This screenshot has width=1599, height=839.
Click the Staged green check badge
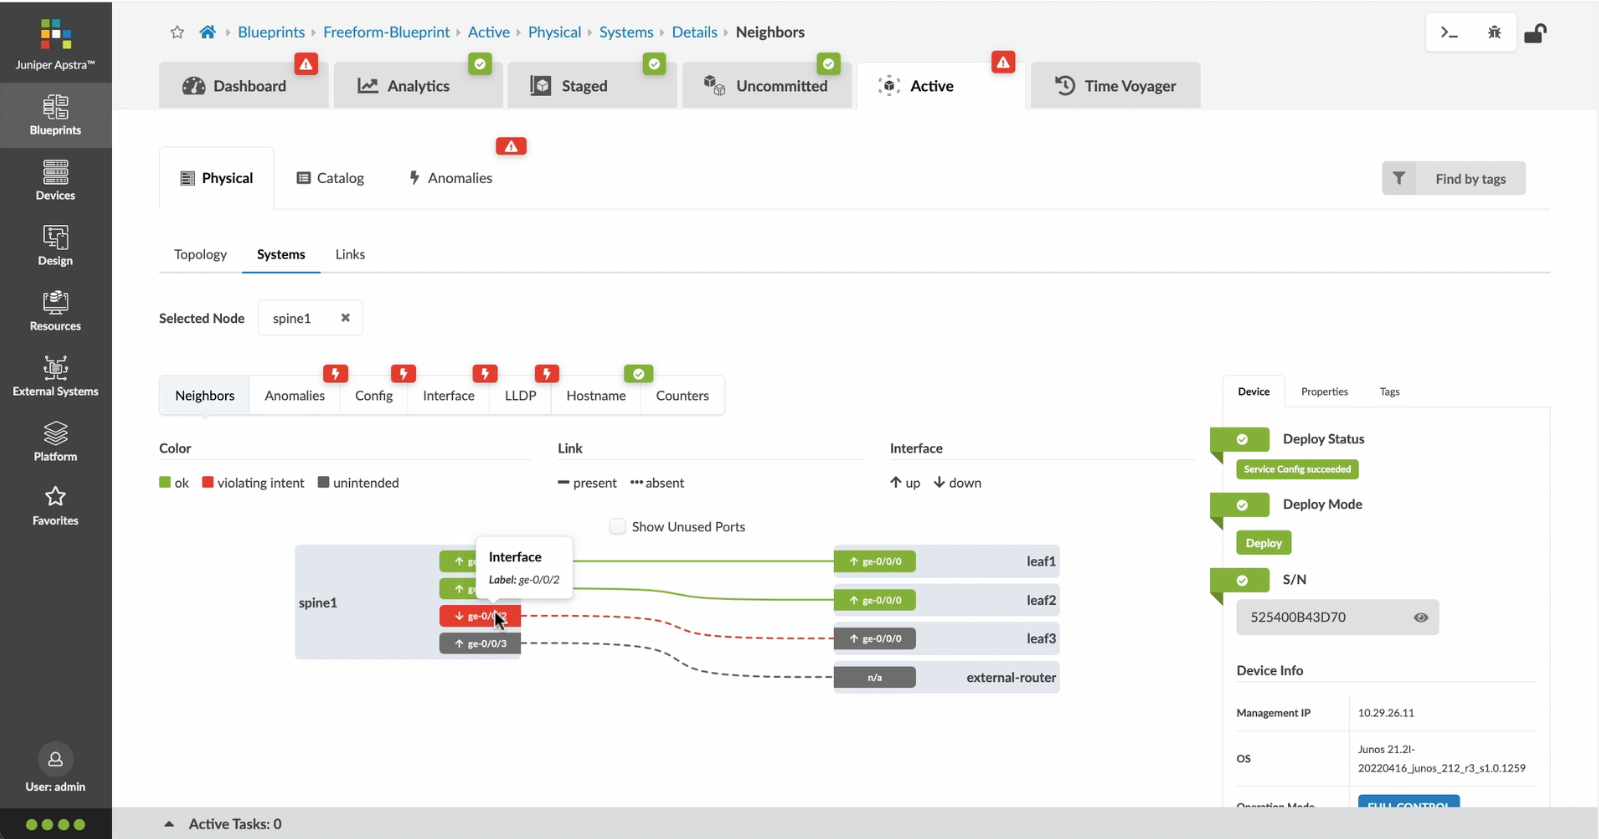coord(654,64)
